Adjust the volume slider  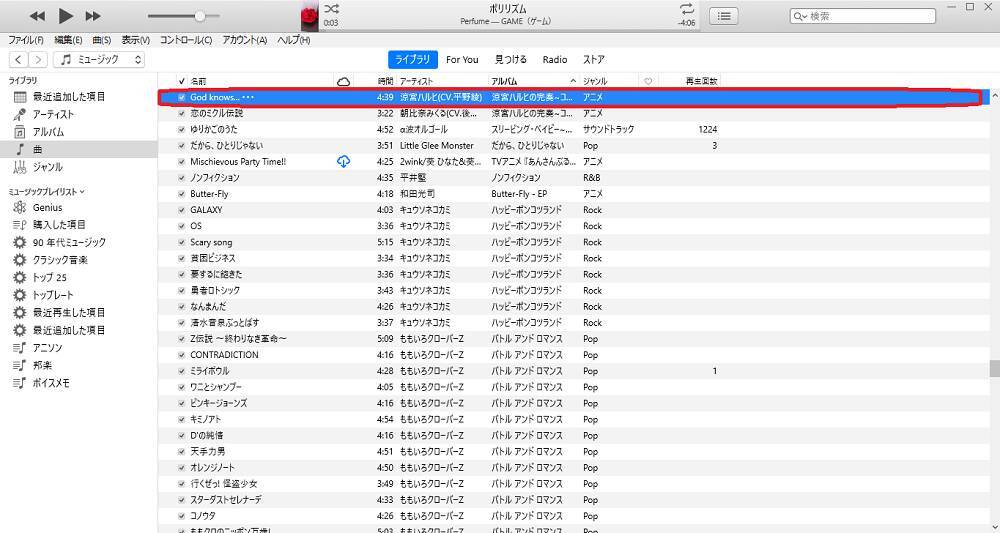[200, 16]
